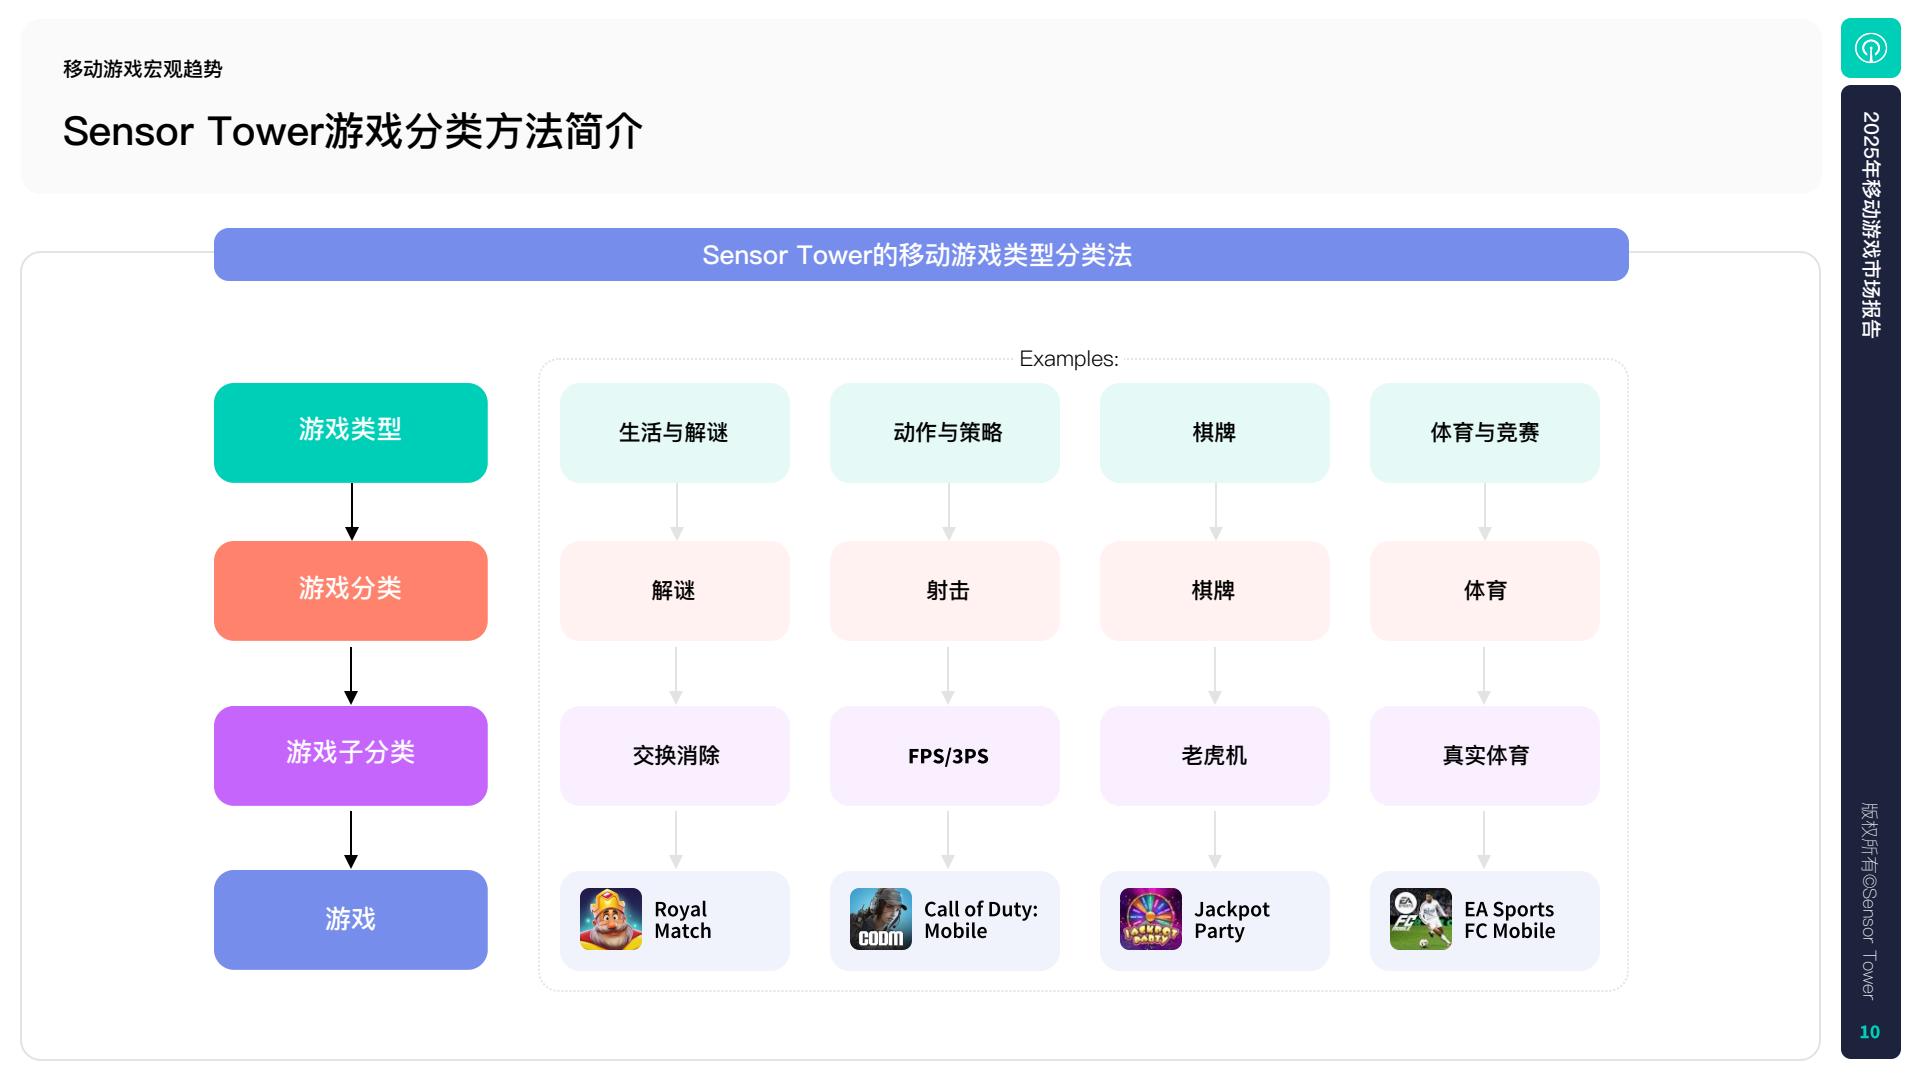Image resolution: width=1920 pixels, height=1080 pixels.
Task: Click the Call of Duty Mobile icon
Action: (880, 919)
